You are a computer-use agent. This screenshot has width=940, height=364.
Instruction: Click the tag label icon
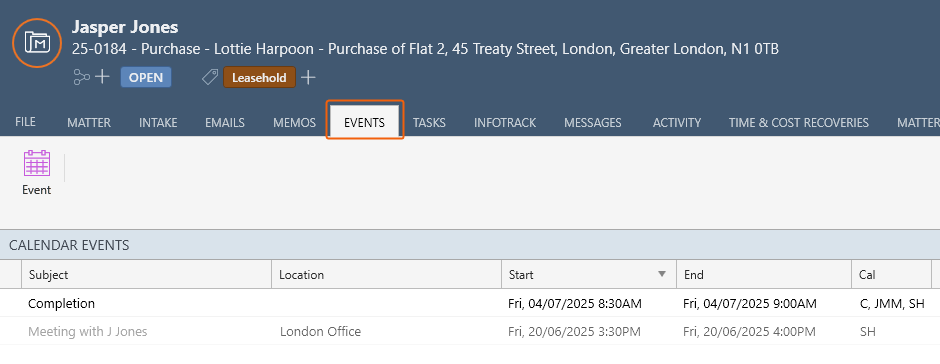pyautogui.click(x=209, y=77)
